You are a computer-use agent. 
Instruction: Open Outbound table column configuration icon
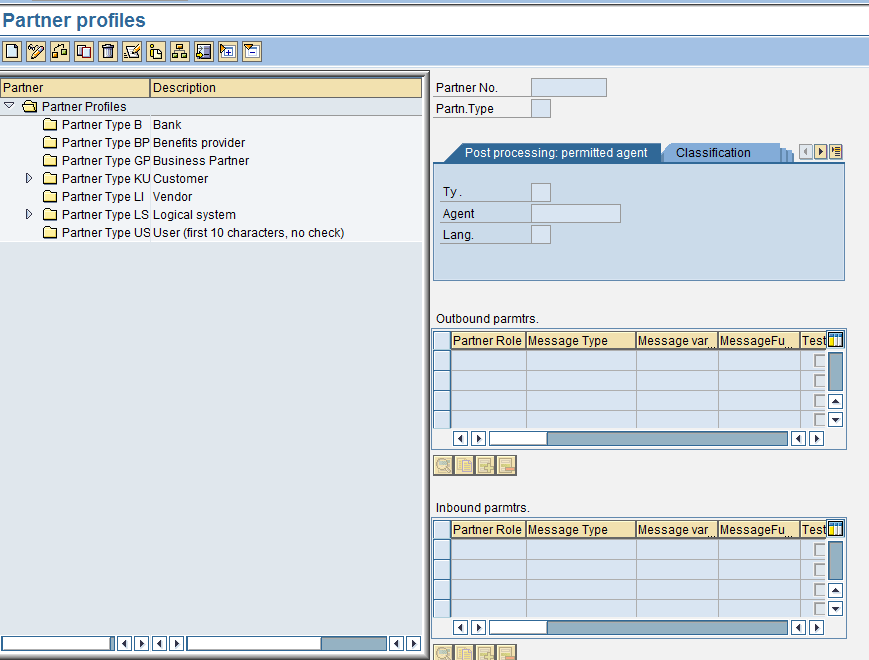(x=836, y=340)
